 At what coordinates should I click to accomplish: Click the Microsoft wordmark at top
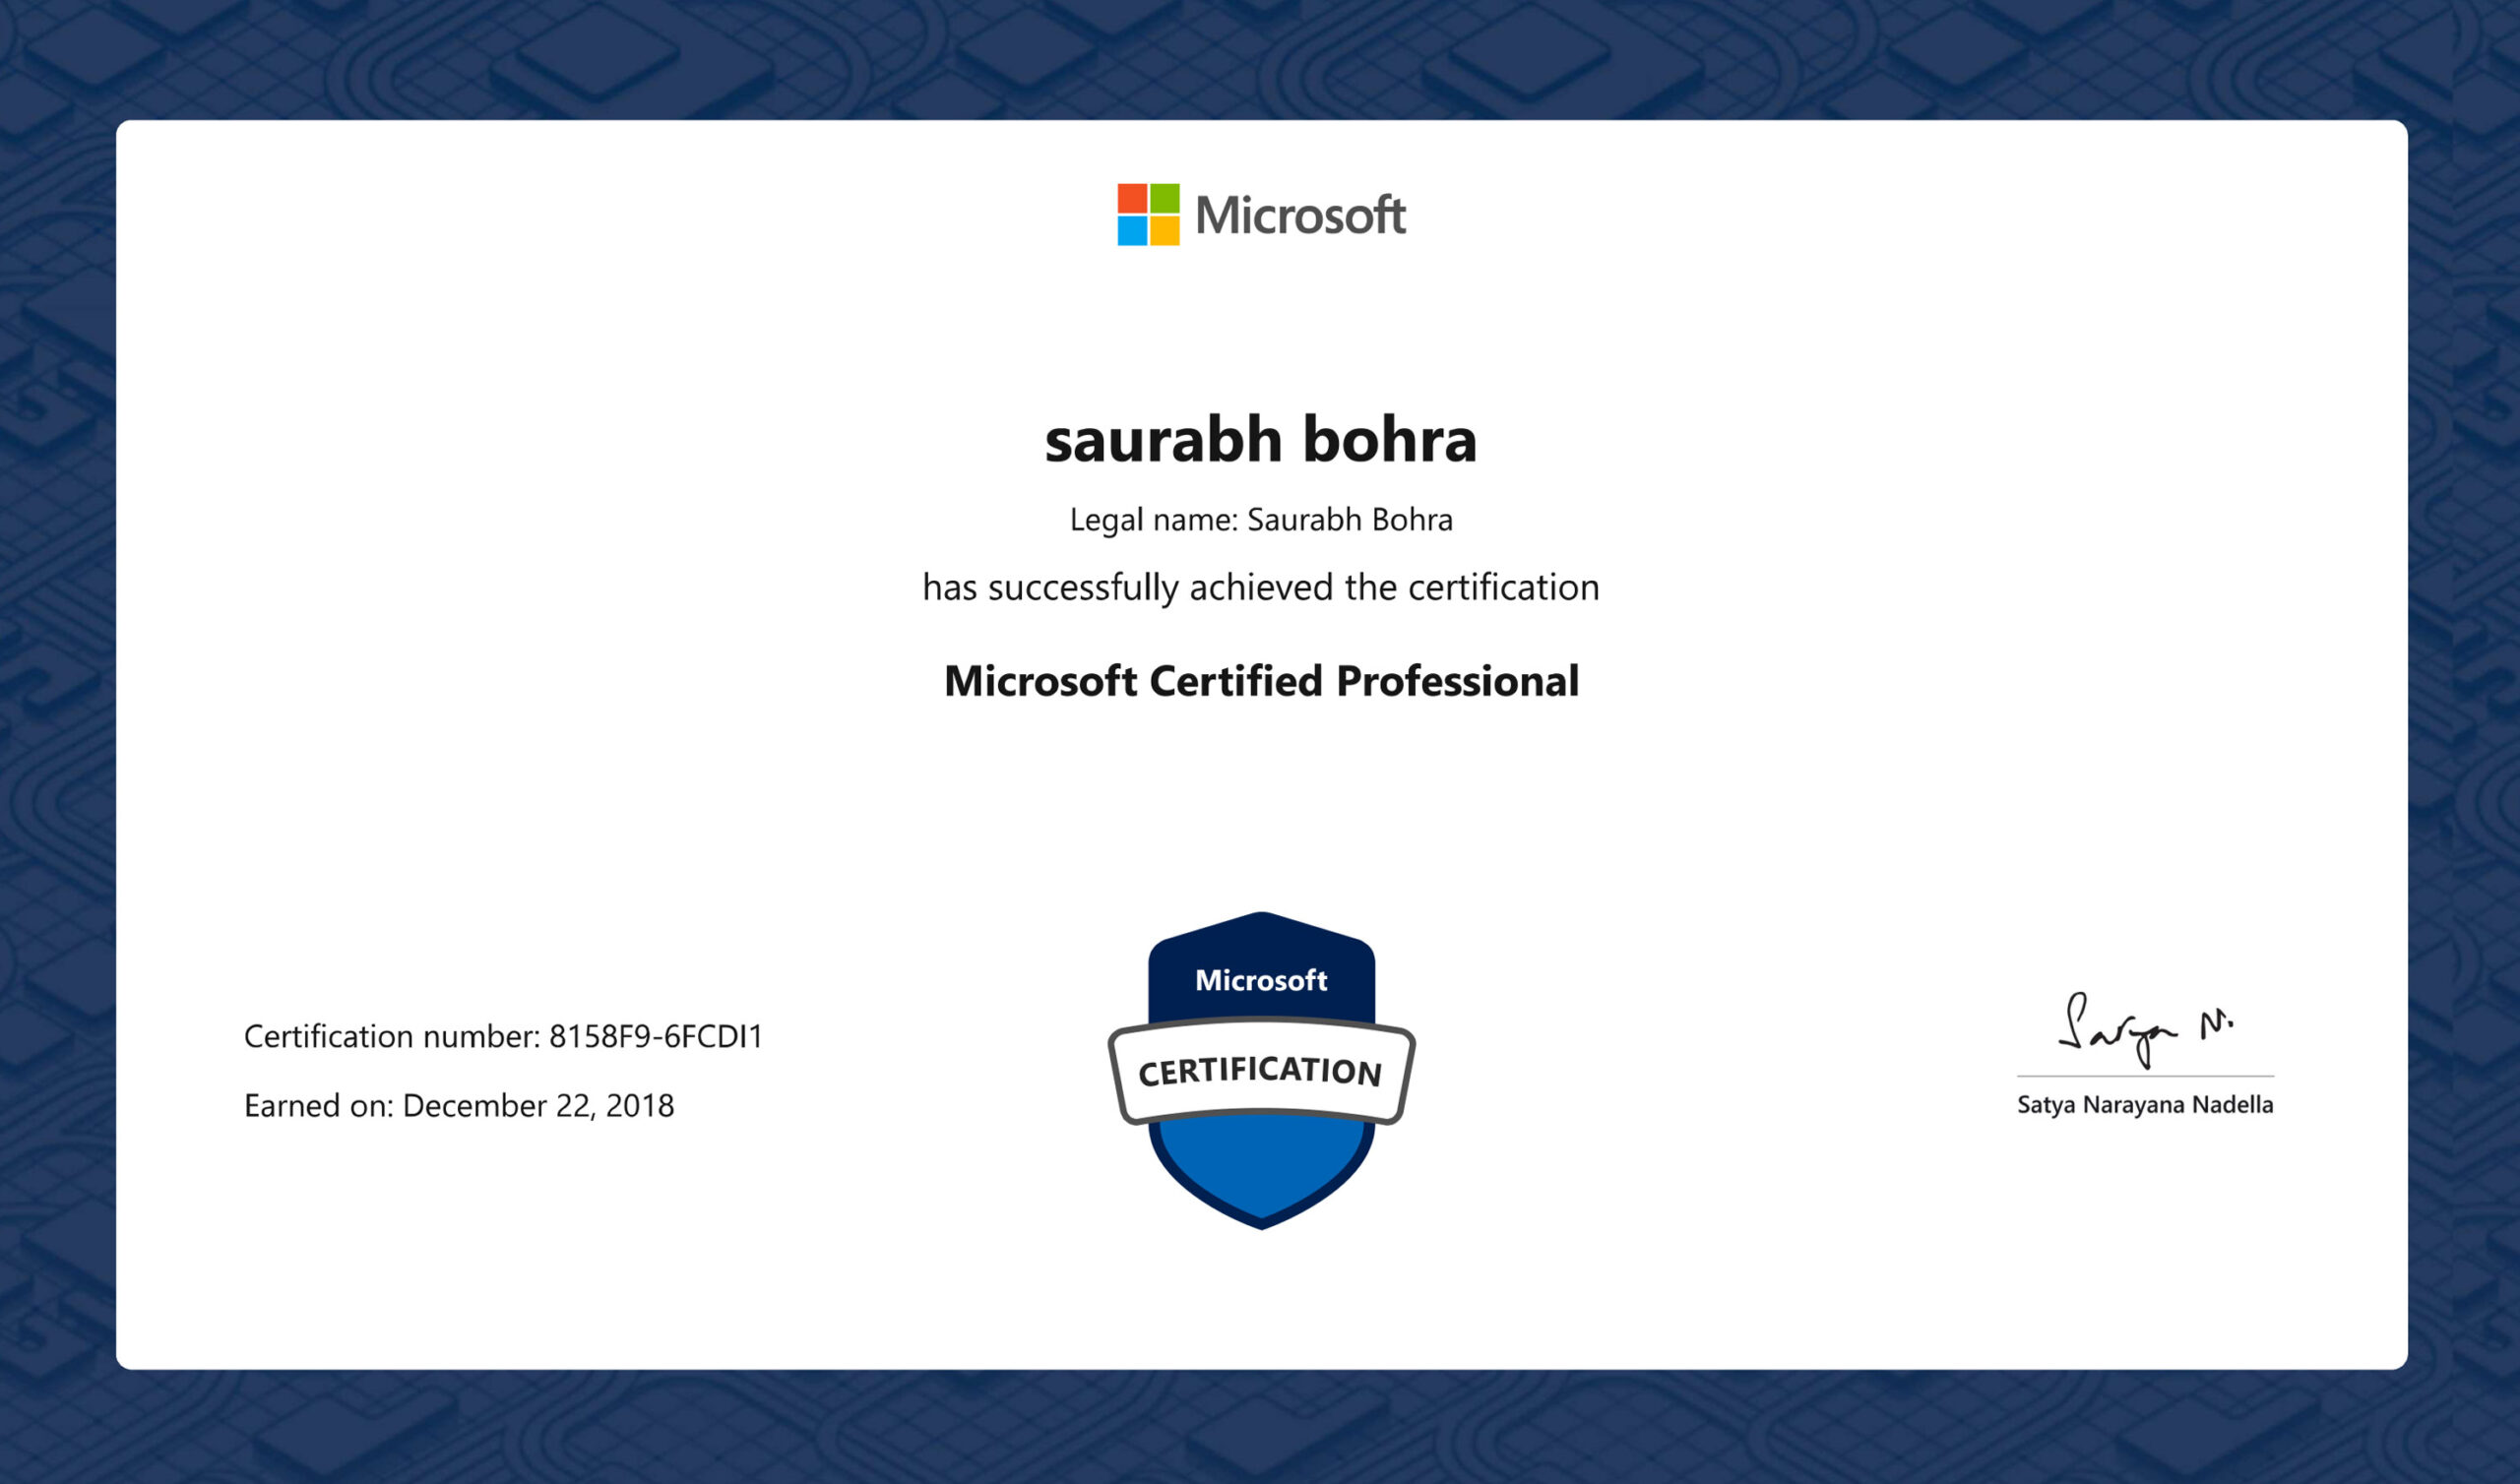point(1300,215)
